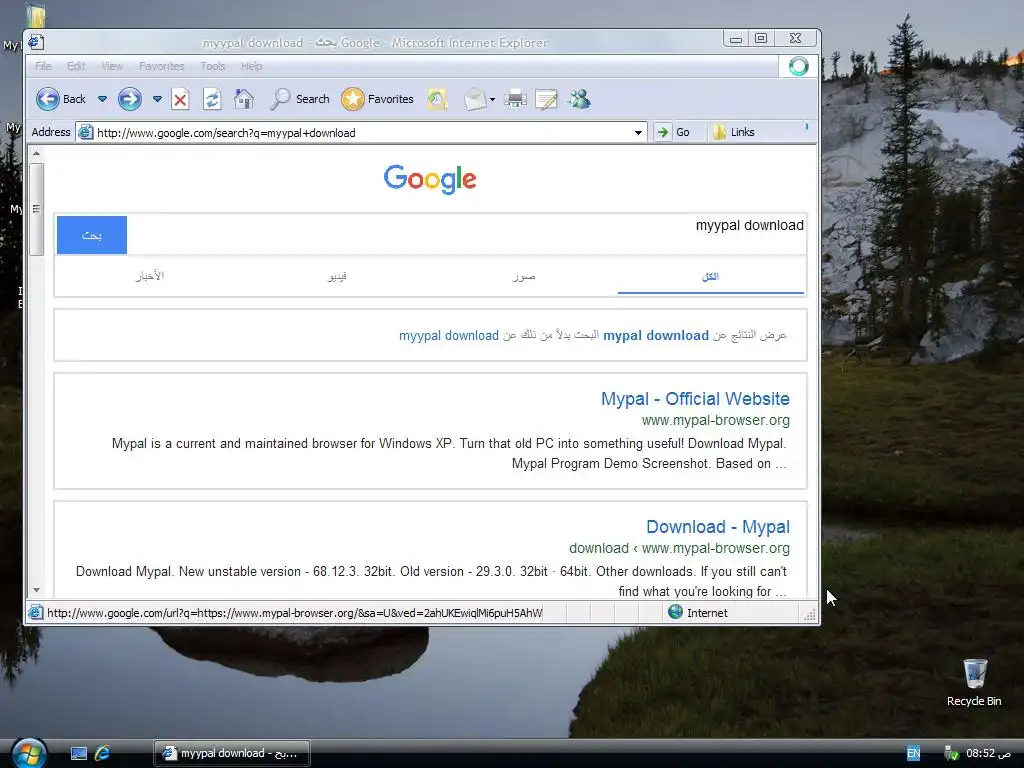
Task: Switch to the Videos tab (فيديو)
Action: (337, 276)
